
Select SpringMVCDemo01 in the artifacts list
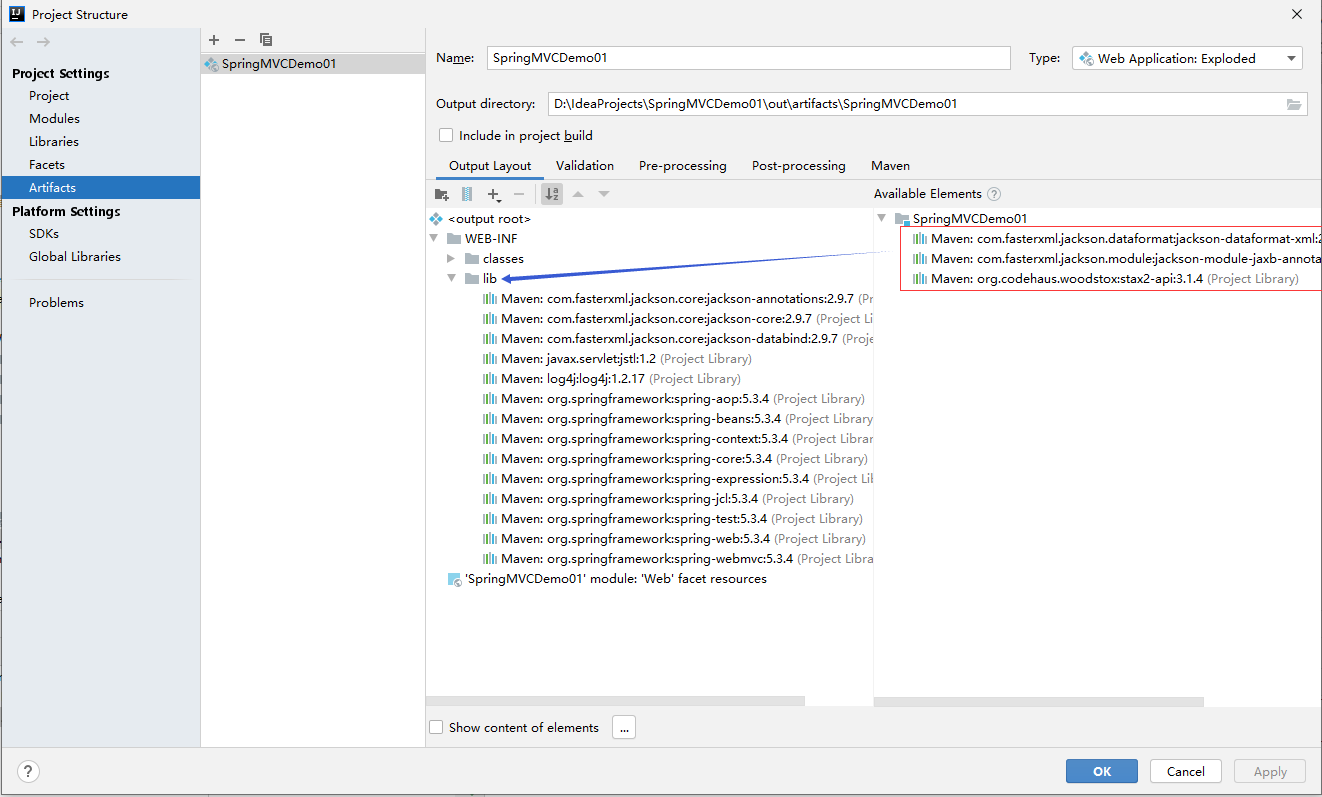(x=312, y=63)
